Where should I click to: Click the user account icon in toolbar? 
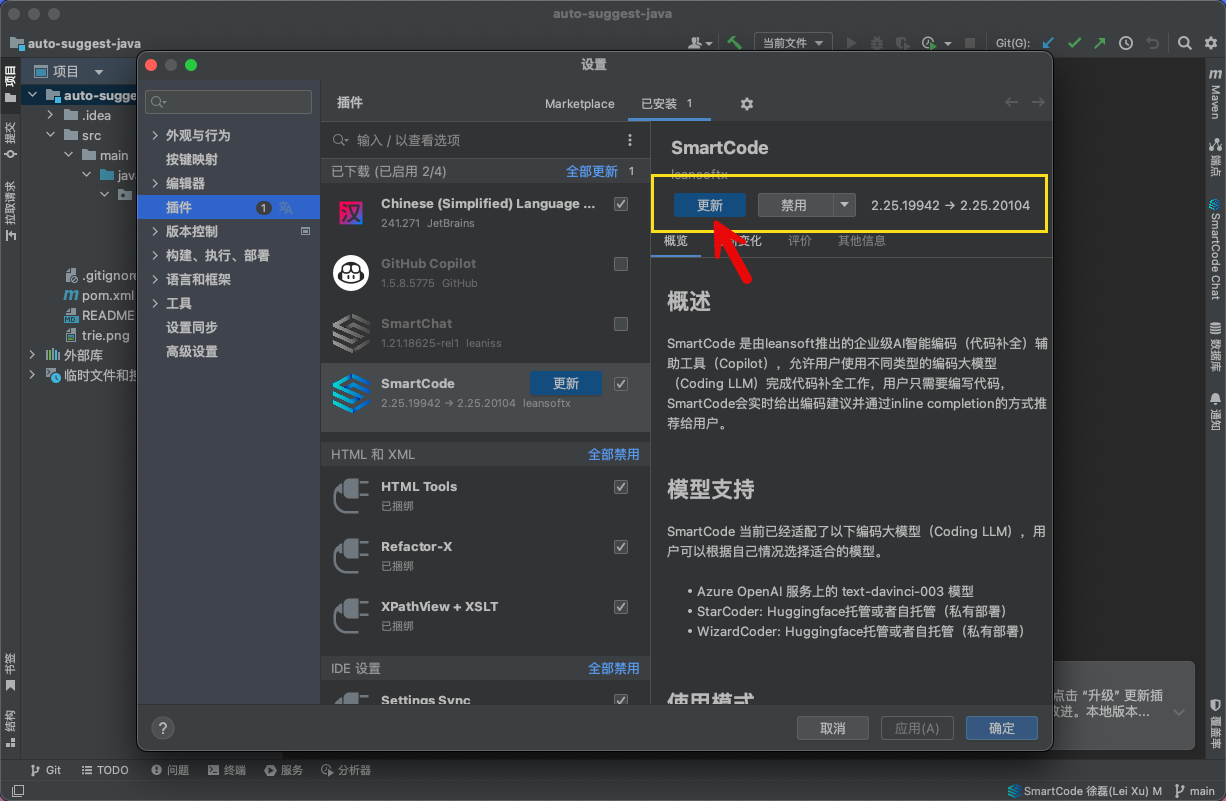click(699, 43)
